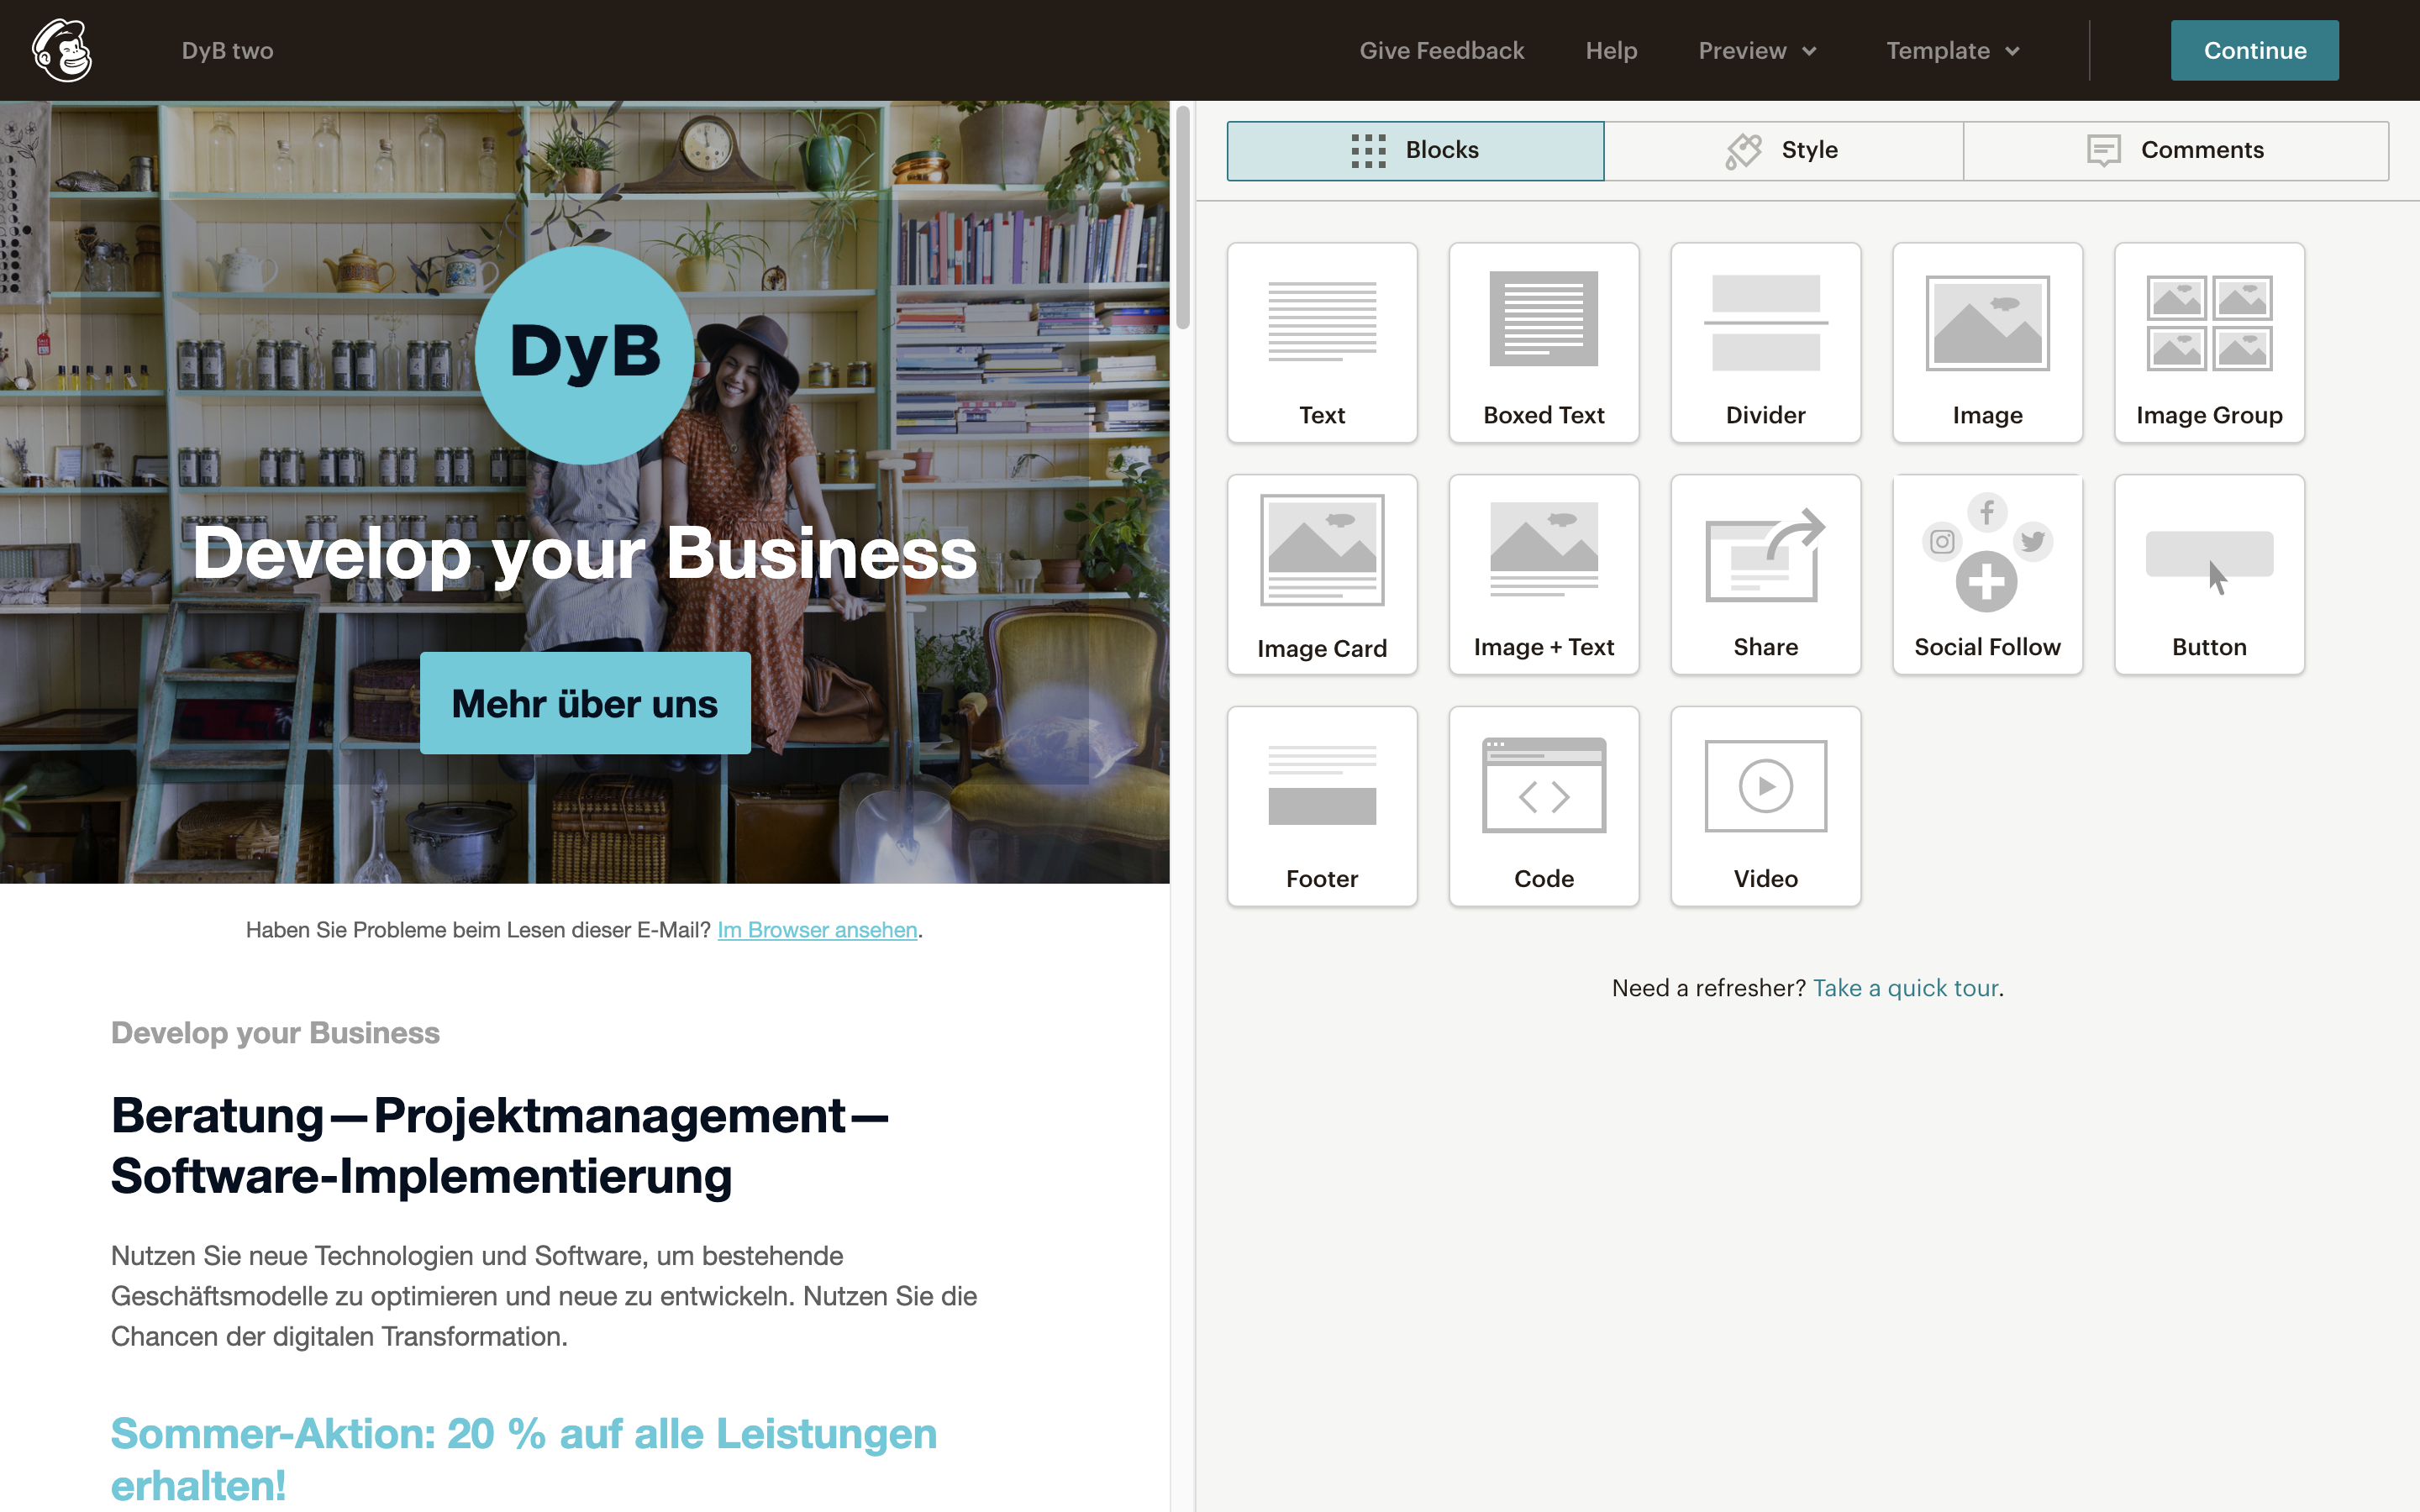This screenshot has height=1512, width=2420.
Task: Switch to the Style tab
Action: click(x=1808, y=148)
